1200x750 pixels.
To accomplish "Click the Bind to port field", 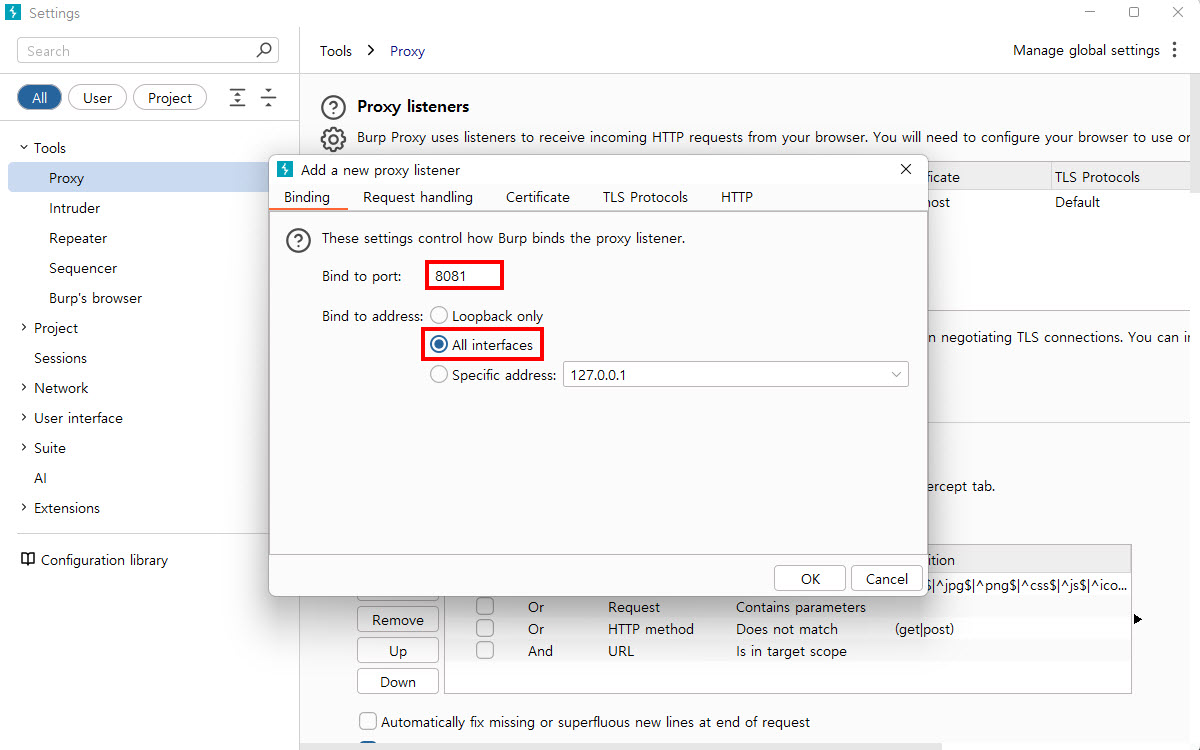I will tap(463, 275).
